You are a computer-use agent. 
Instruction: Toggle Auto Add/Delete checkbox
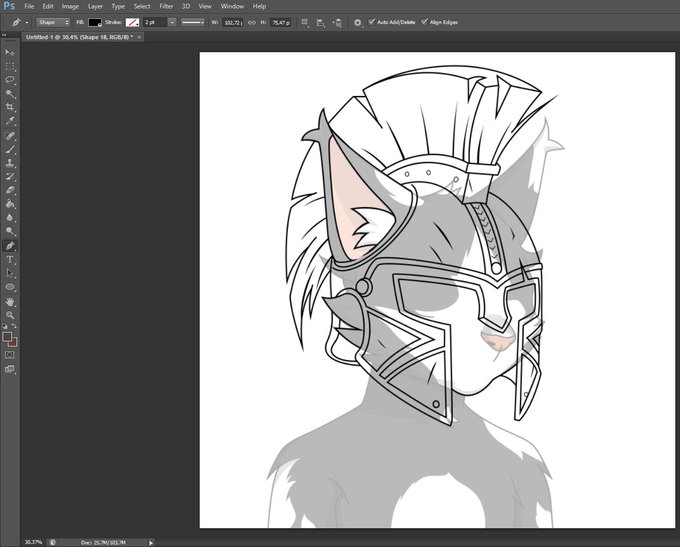(372, 22)
